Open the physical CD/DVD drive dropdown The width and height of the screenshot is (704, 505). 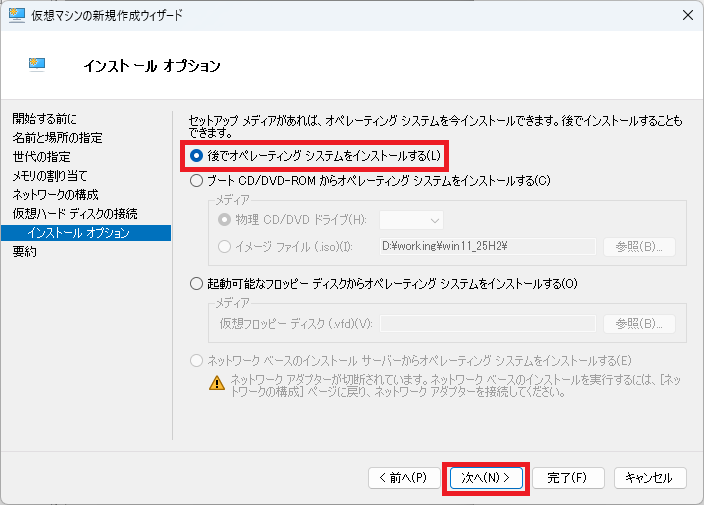click(411, 220)
